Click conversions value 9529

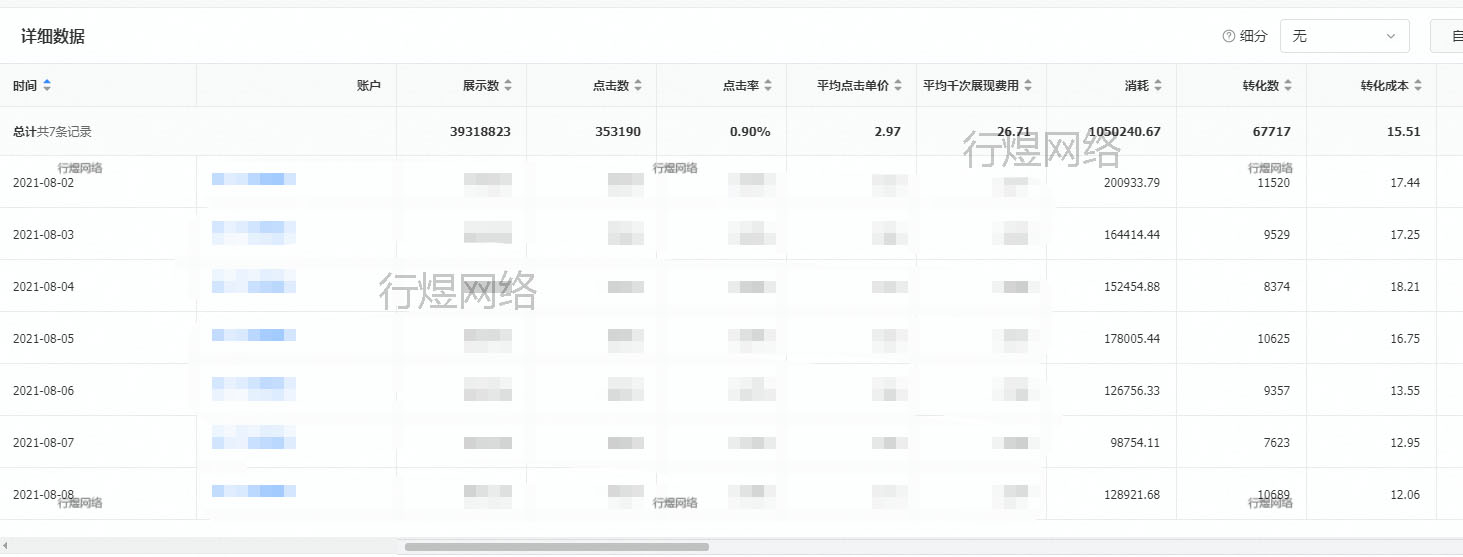pos(1277,235)
